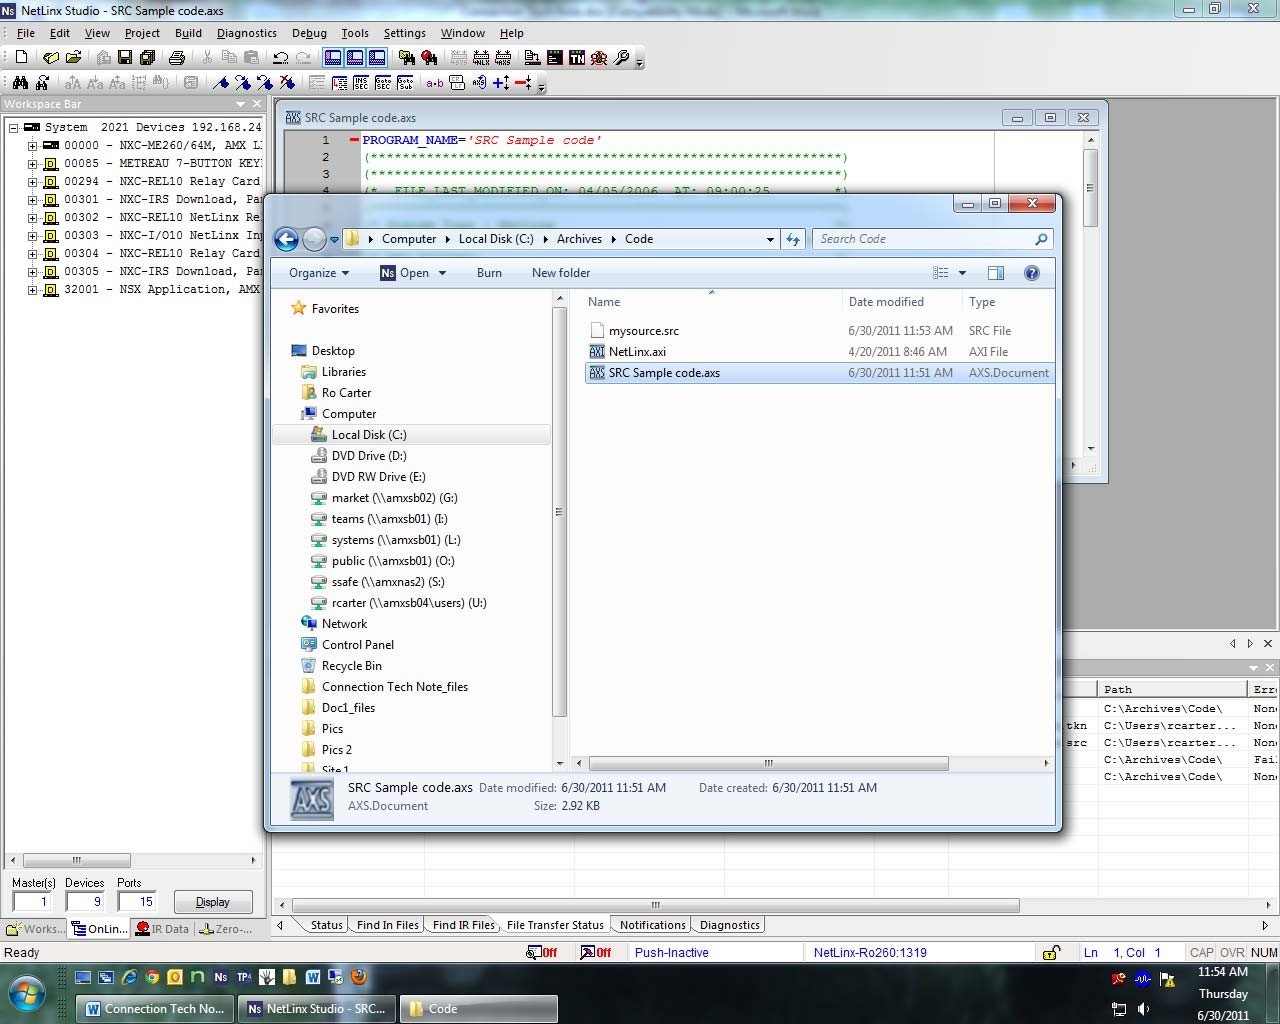Click the volume speaker tray icon
Viewport: 1280px width, 1024px height.
tap(1143, 1009)
